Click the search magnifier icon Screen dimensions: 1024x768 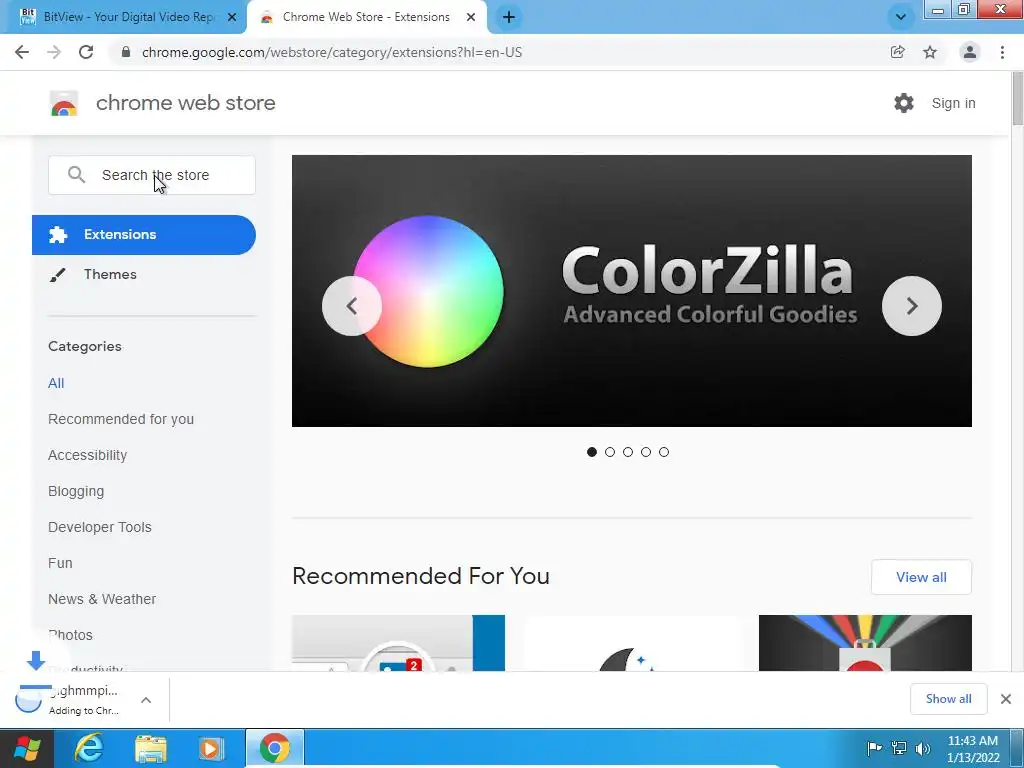pos(76,175)
